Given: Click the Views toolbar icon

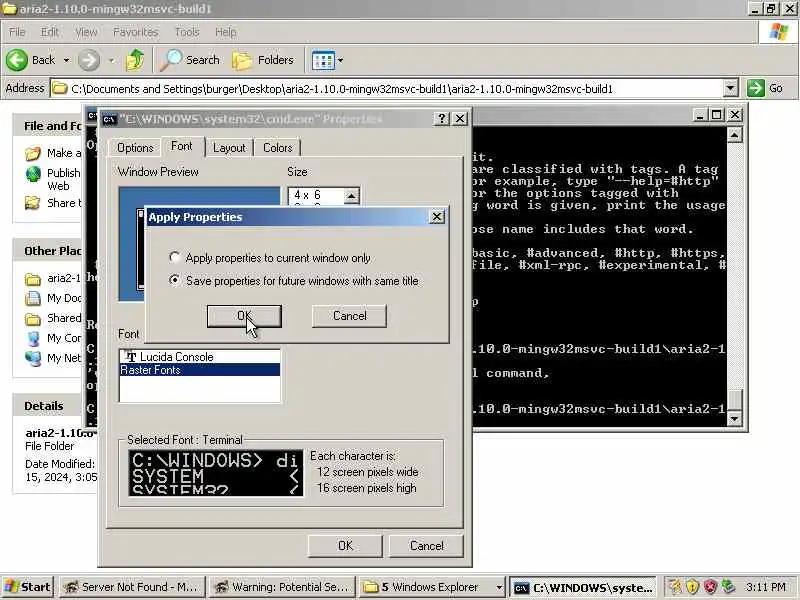Looking at the screenshot, I should (x=323, y=60).
